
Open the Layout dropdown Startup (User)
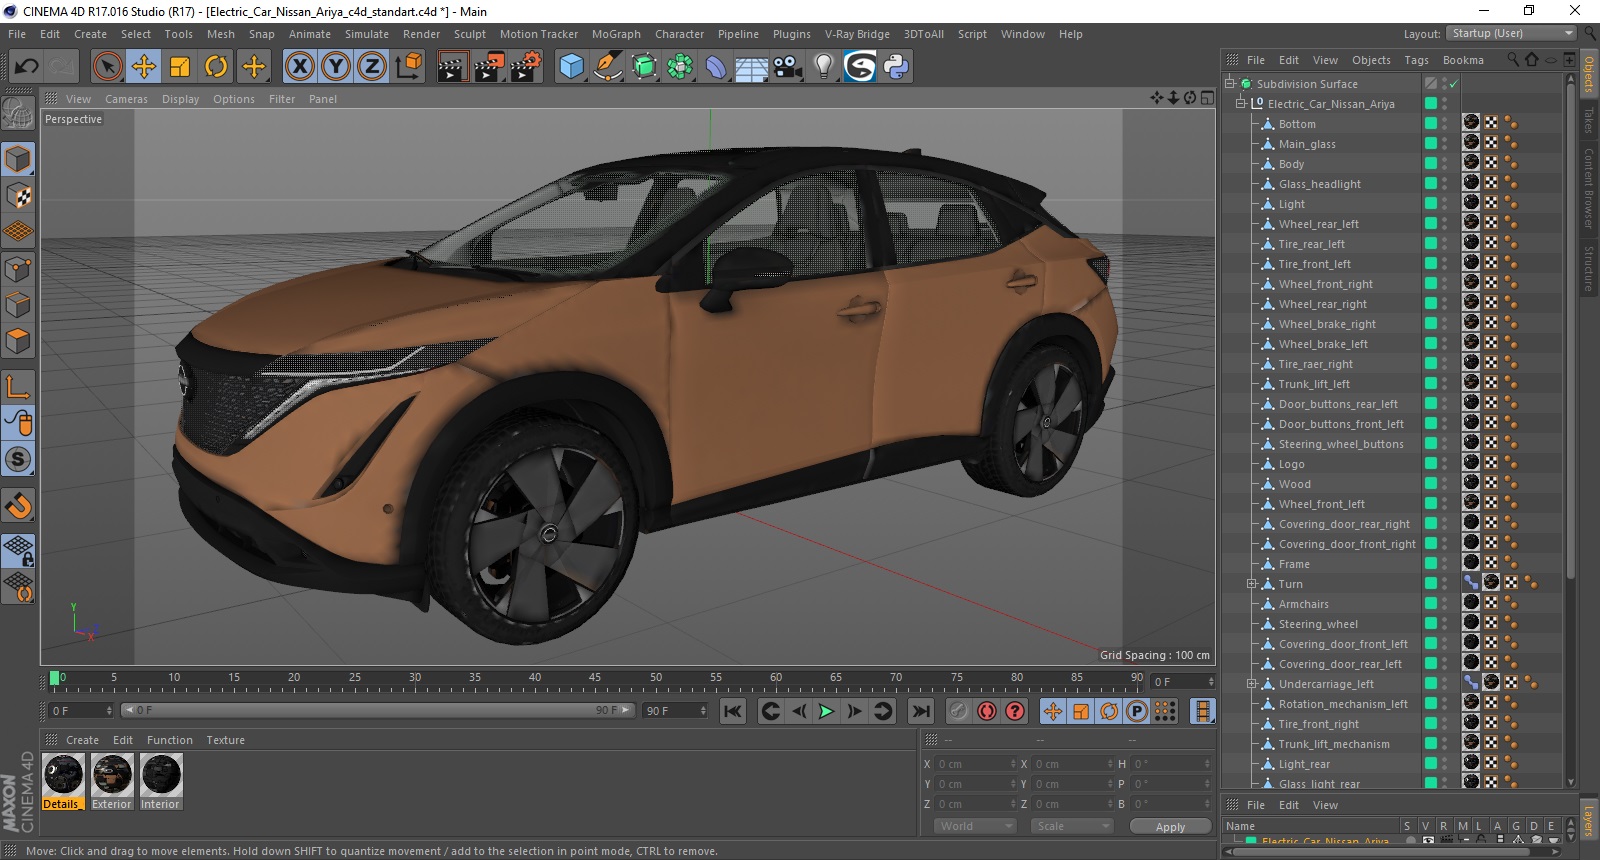point(1511,33)
